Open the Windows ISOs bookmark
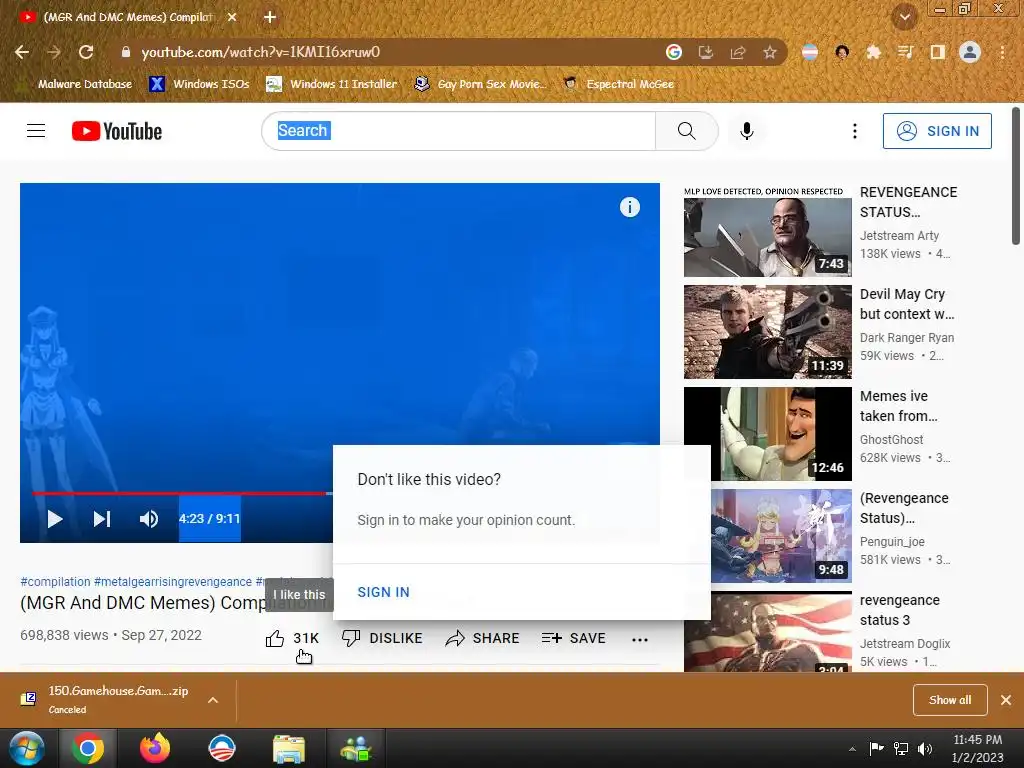Viewport: 1024px width, 768px height. 200,84
